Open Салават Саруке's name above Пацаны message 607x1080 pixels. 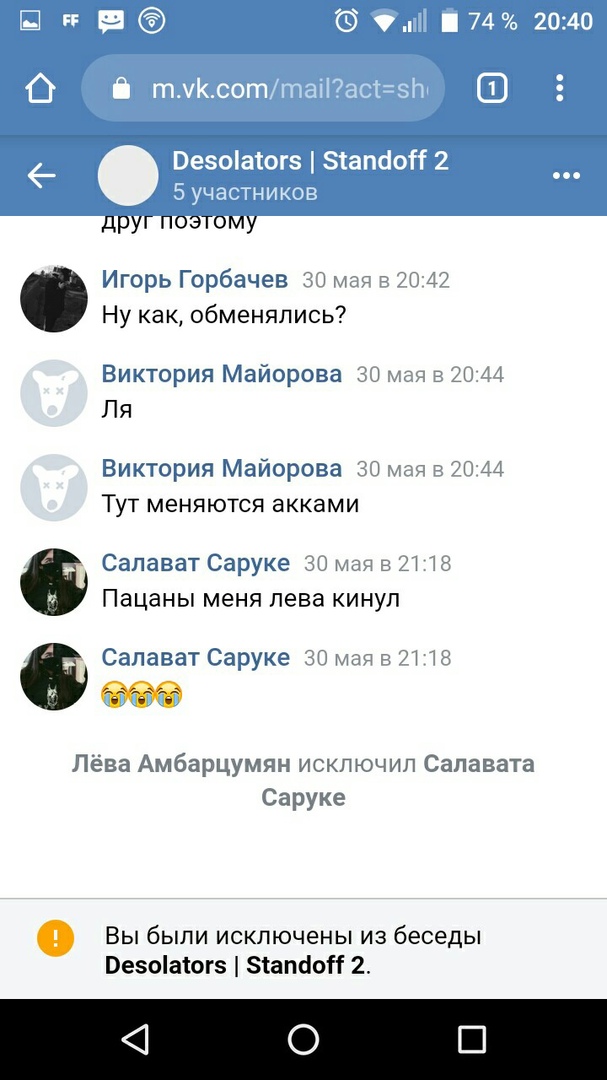click(x=196, y=562)
